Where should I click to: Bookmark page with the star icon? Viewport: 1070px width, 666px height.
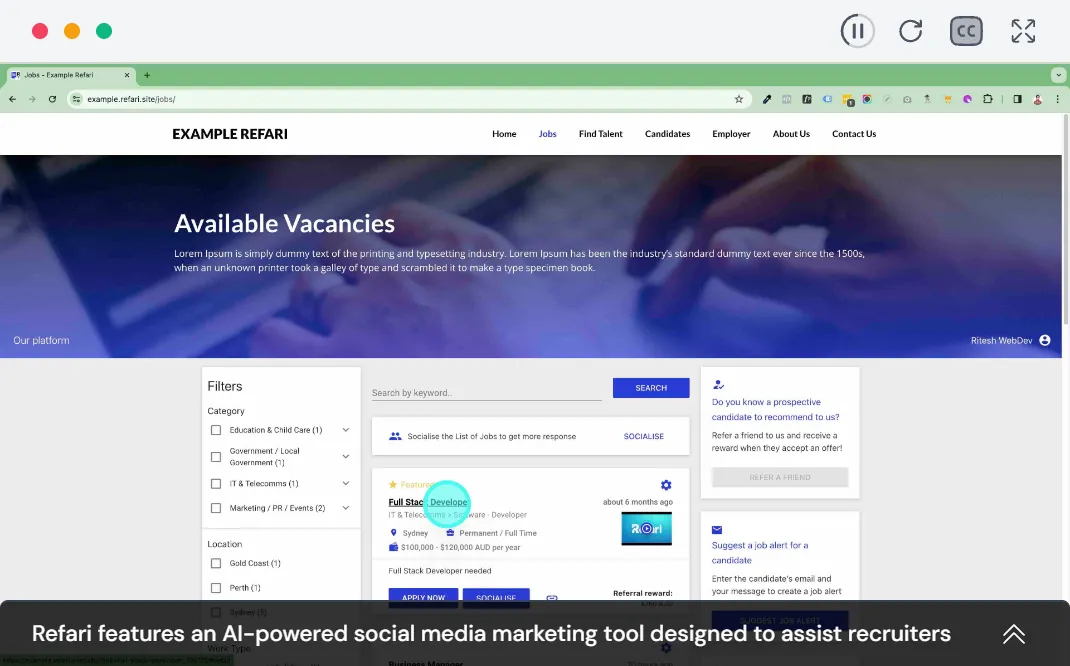(738, 99)
